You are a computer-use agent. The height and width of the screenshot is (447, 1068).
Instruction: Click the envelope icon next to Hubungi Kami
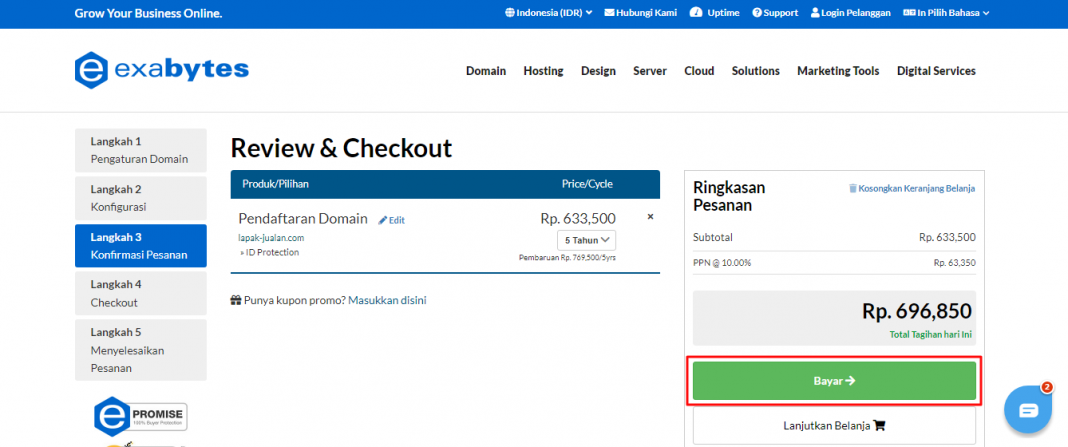(609, 12)
